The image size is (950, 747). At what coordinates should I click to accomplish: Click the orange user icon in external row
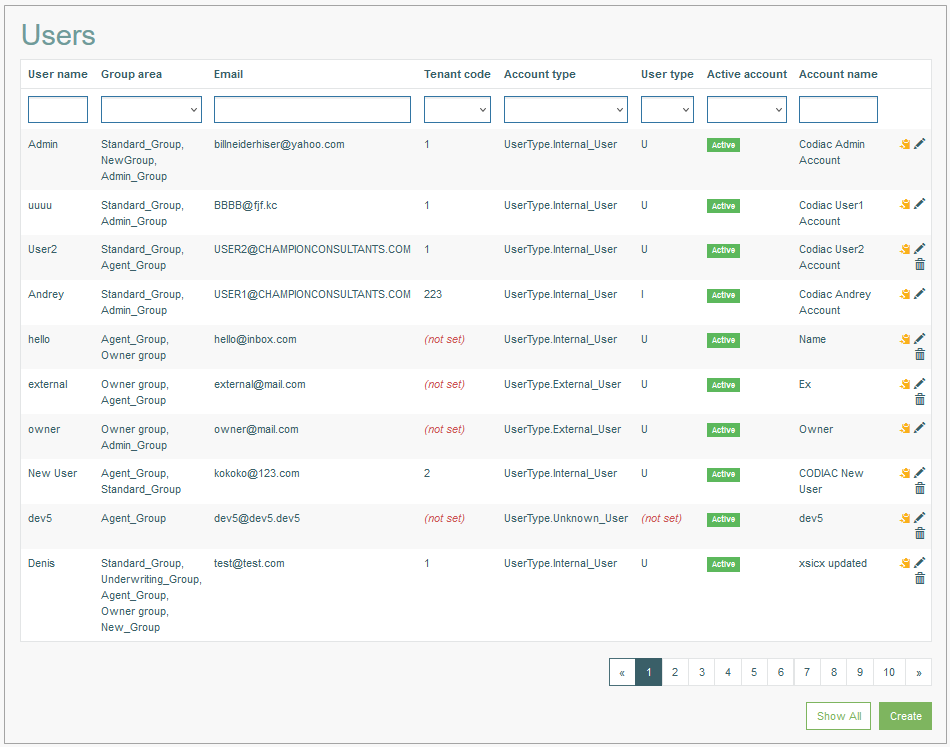tap(905, 383)
